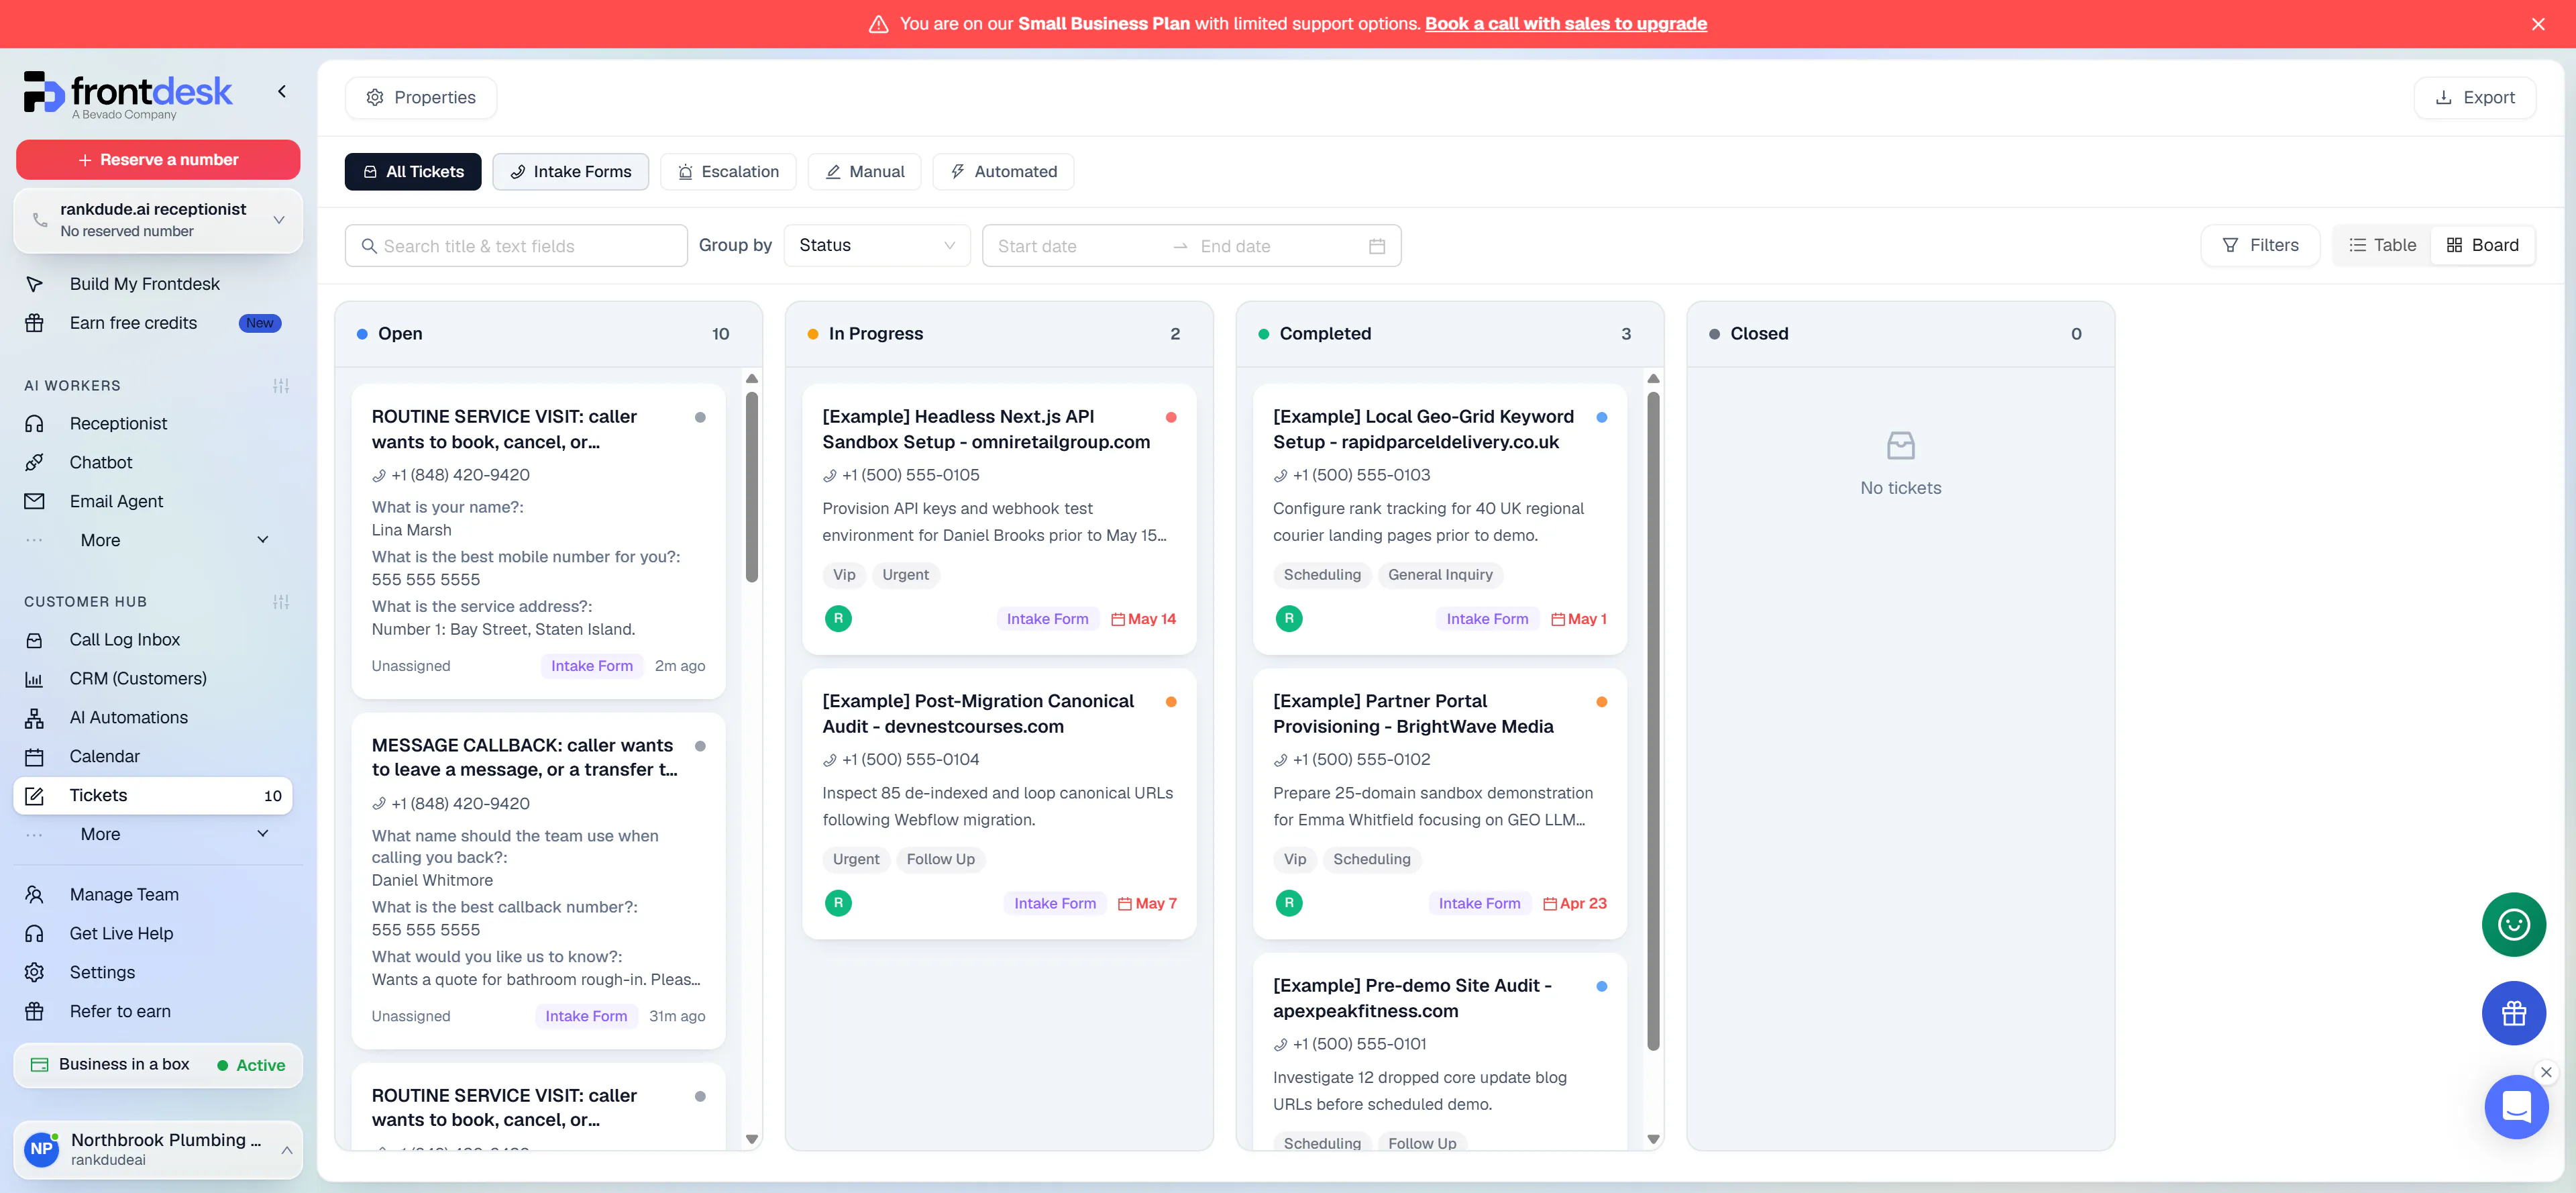This screenshot has height=1193, width=2576.
Task: Click Reserve a number button
Action: pyautogui.click(x=158, y=160)
